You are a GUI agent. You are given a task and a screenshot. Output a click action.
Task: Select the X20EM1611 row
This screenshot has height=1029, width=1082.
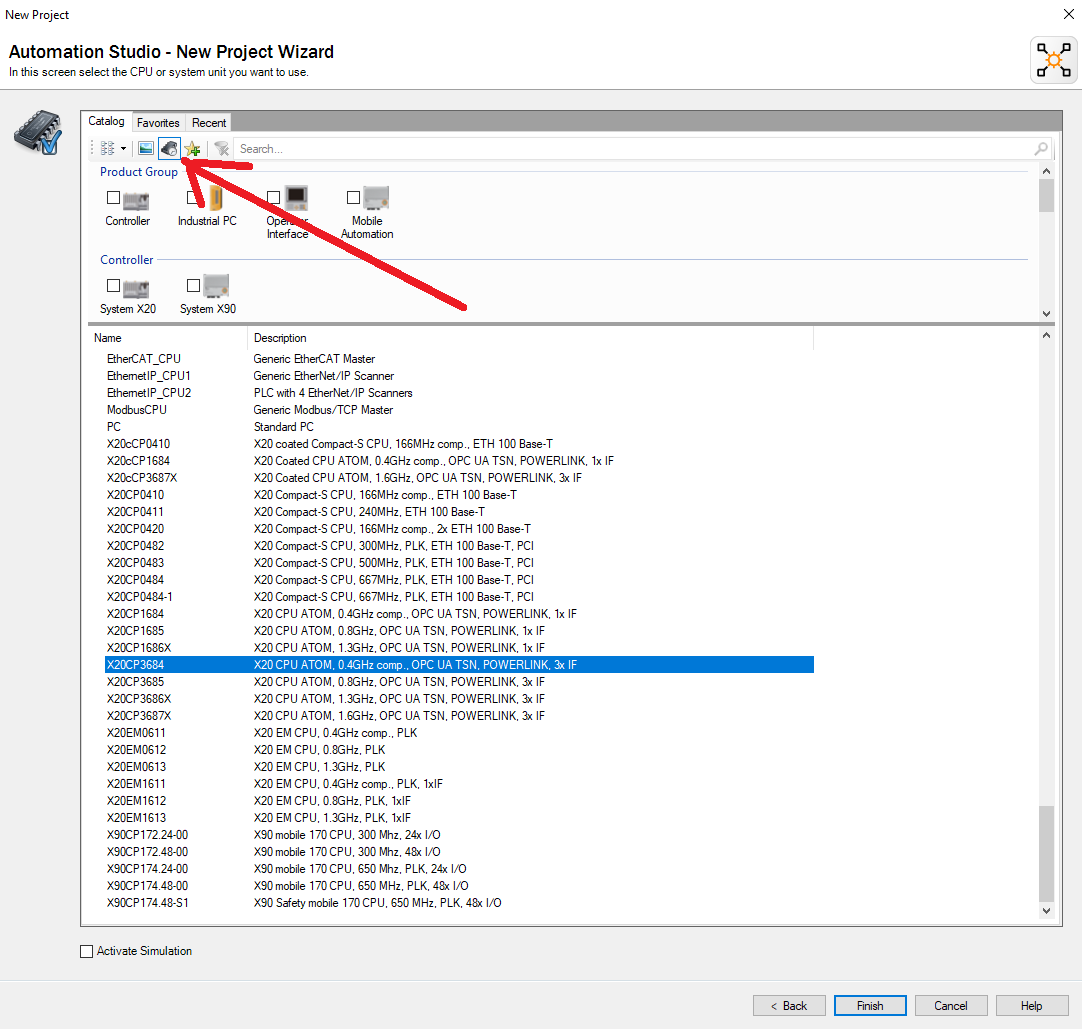click(x=460, y=784)
